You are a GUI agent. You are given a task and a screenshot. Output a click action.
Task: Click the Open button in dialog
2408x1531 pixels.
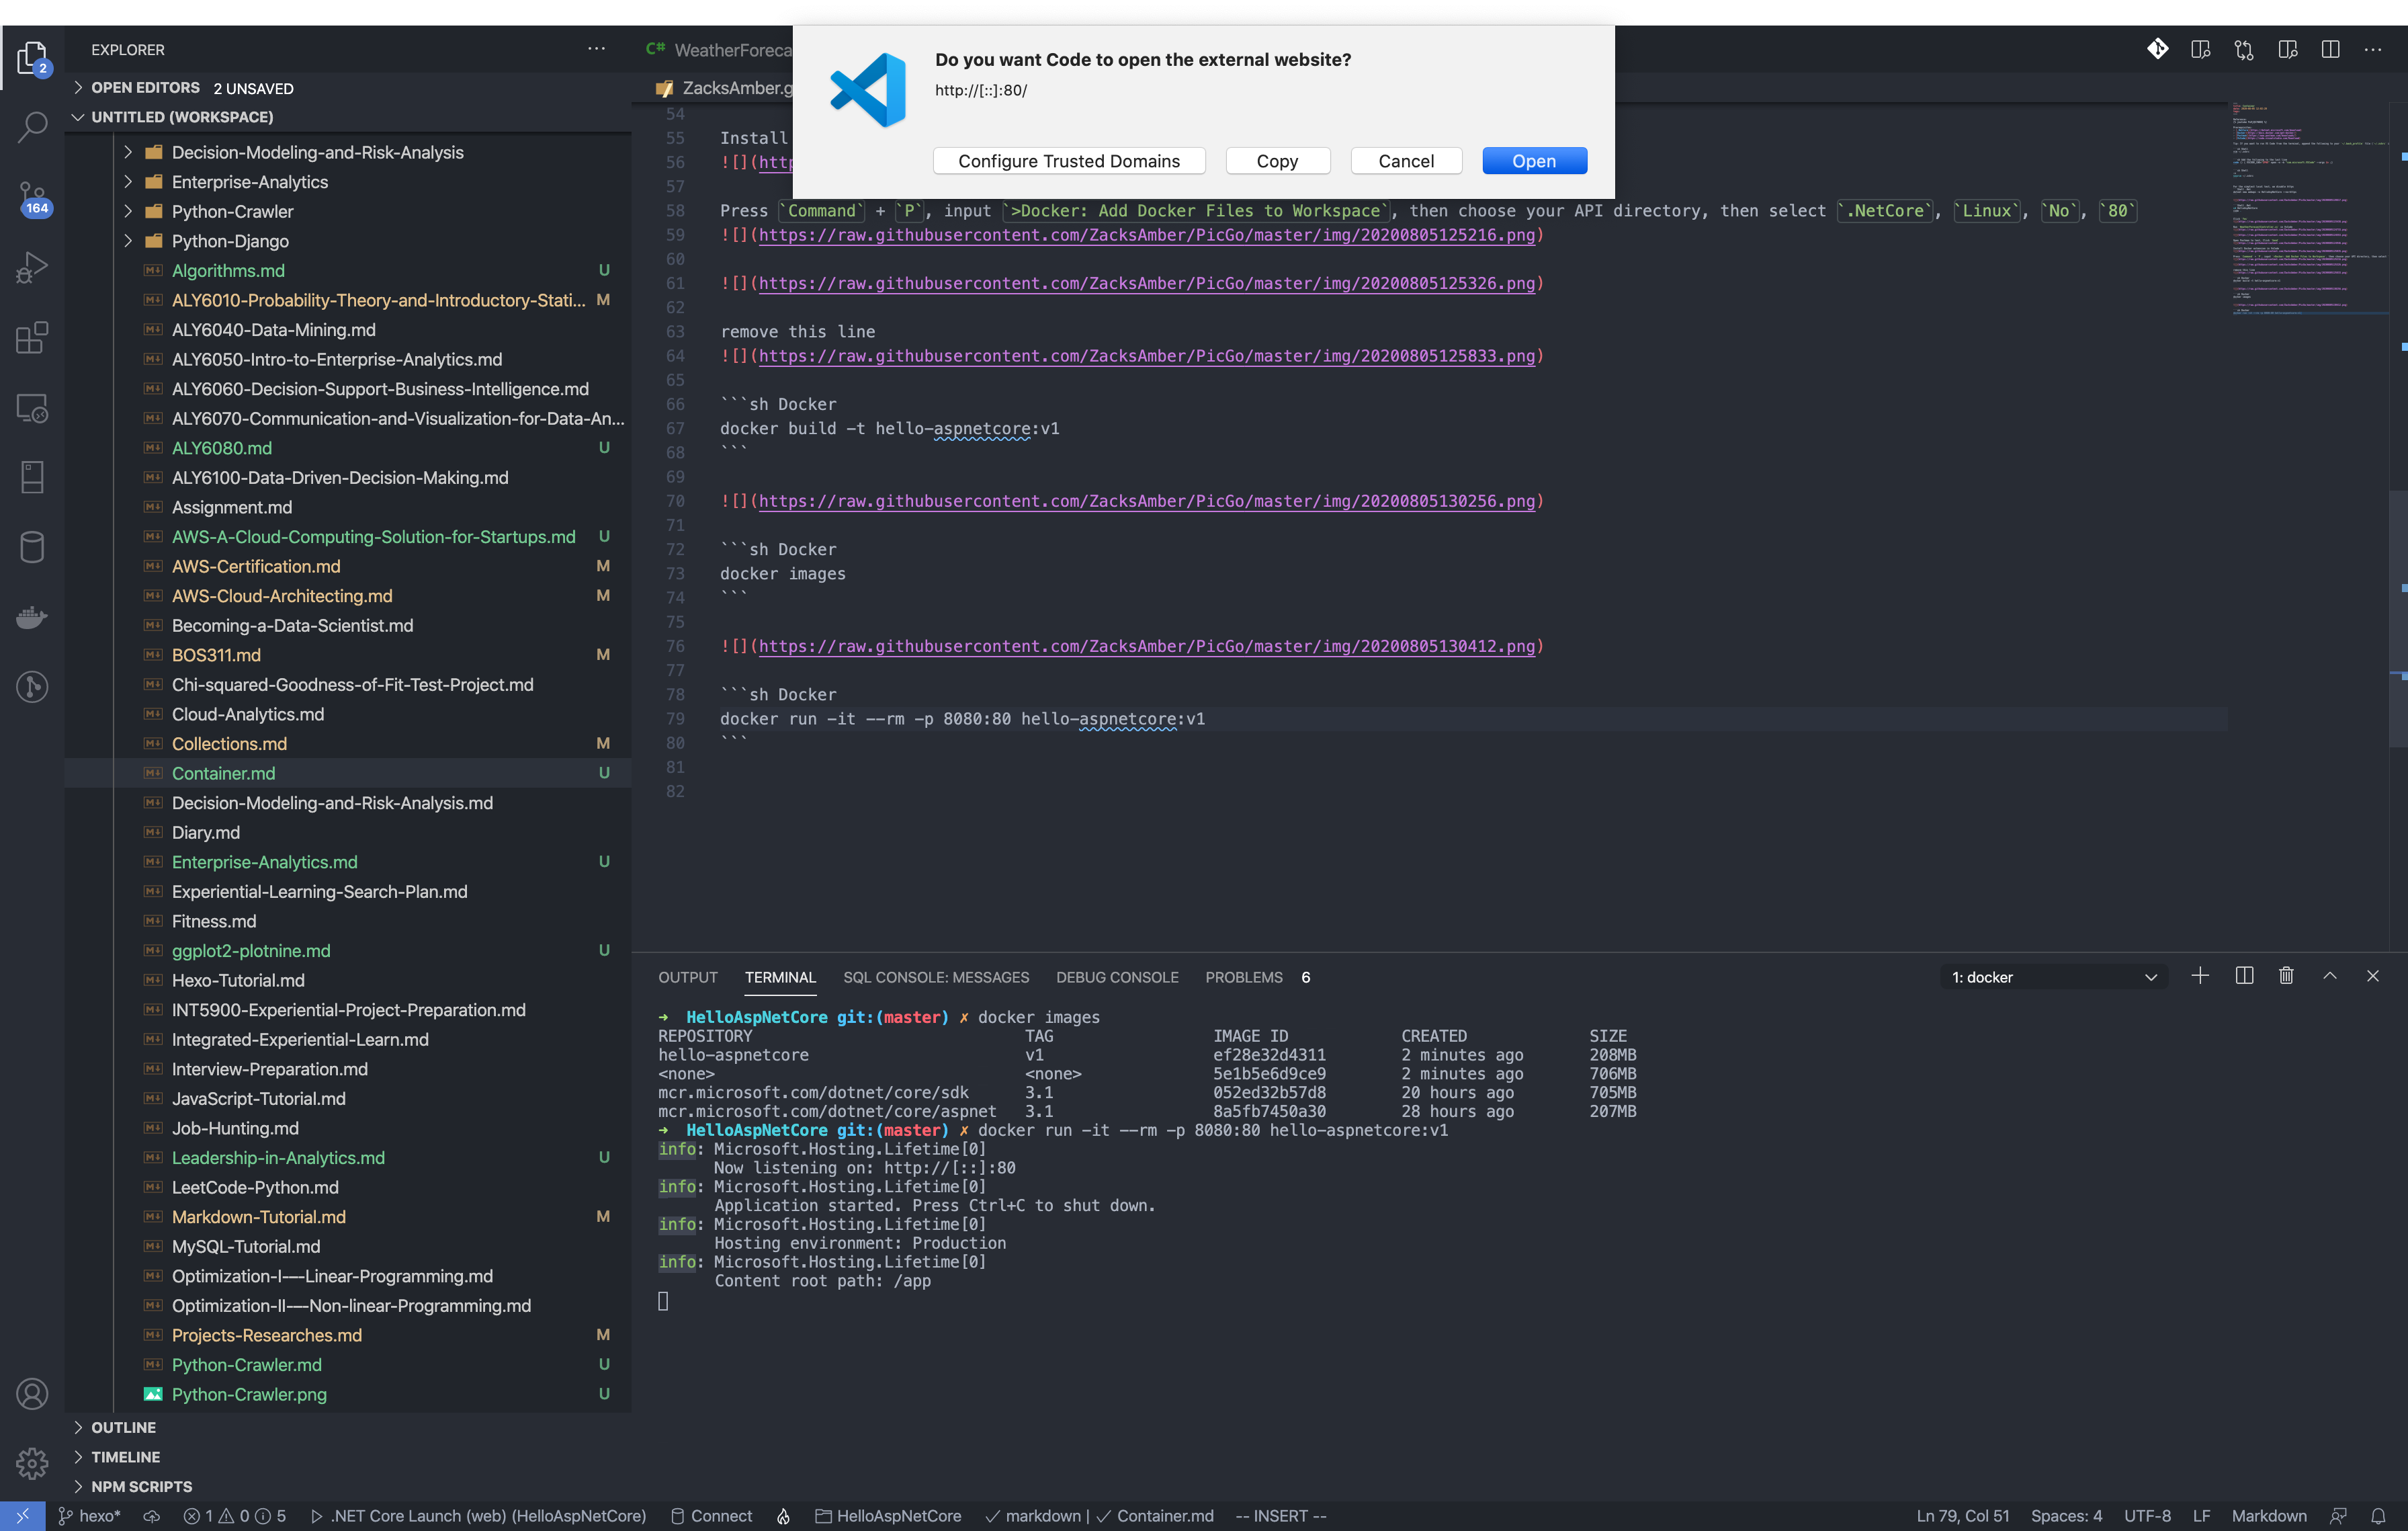point(1533,161)
